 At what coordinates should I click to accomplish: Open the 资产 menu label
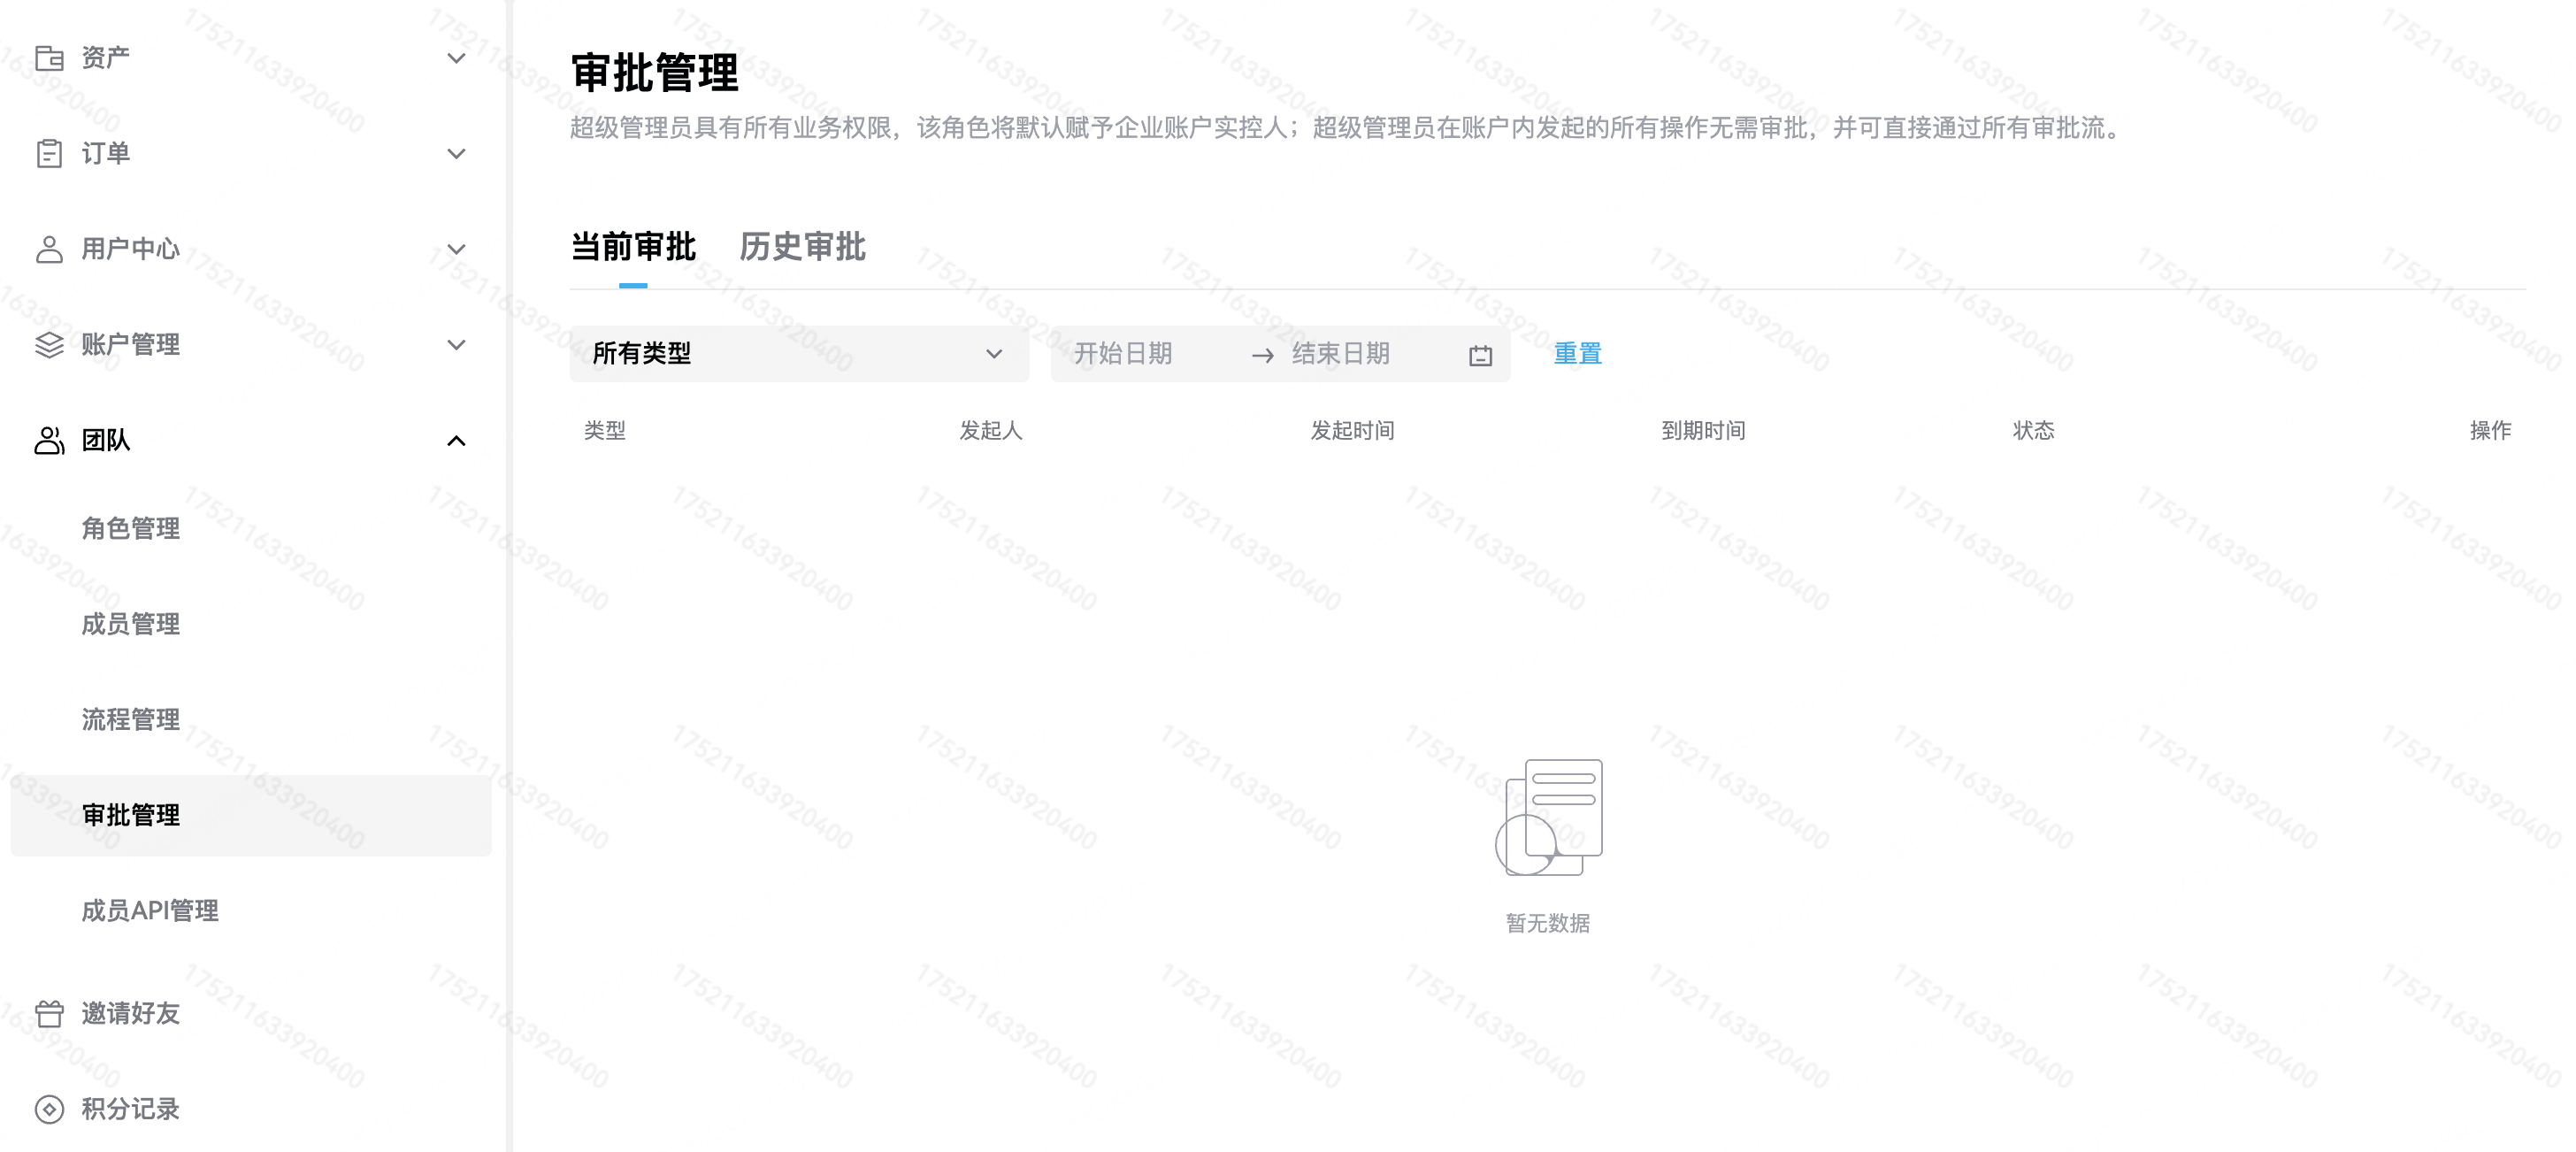pyautogui.click(x=106, y=58)
